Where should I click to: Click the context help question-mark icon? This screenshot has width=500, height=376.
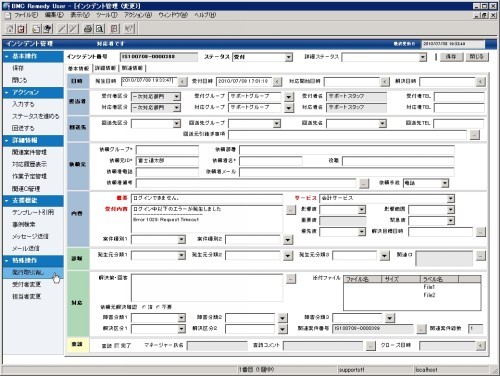(x=129, y=29)
